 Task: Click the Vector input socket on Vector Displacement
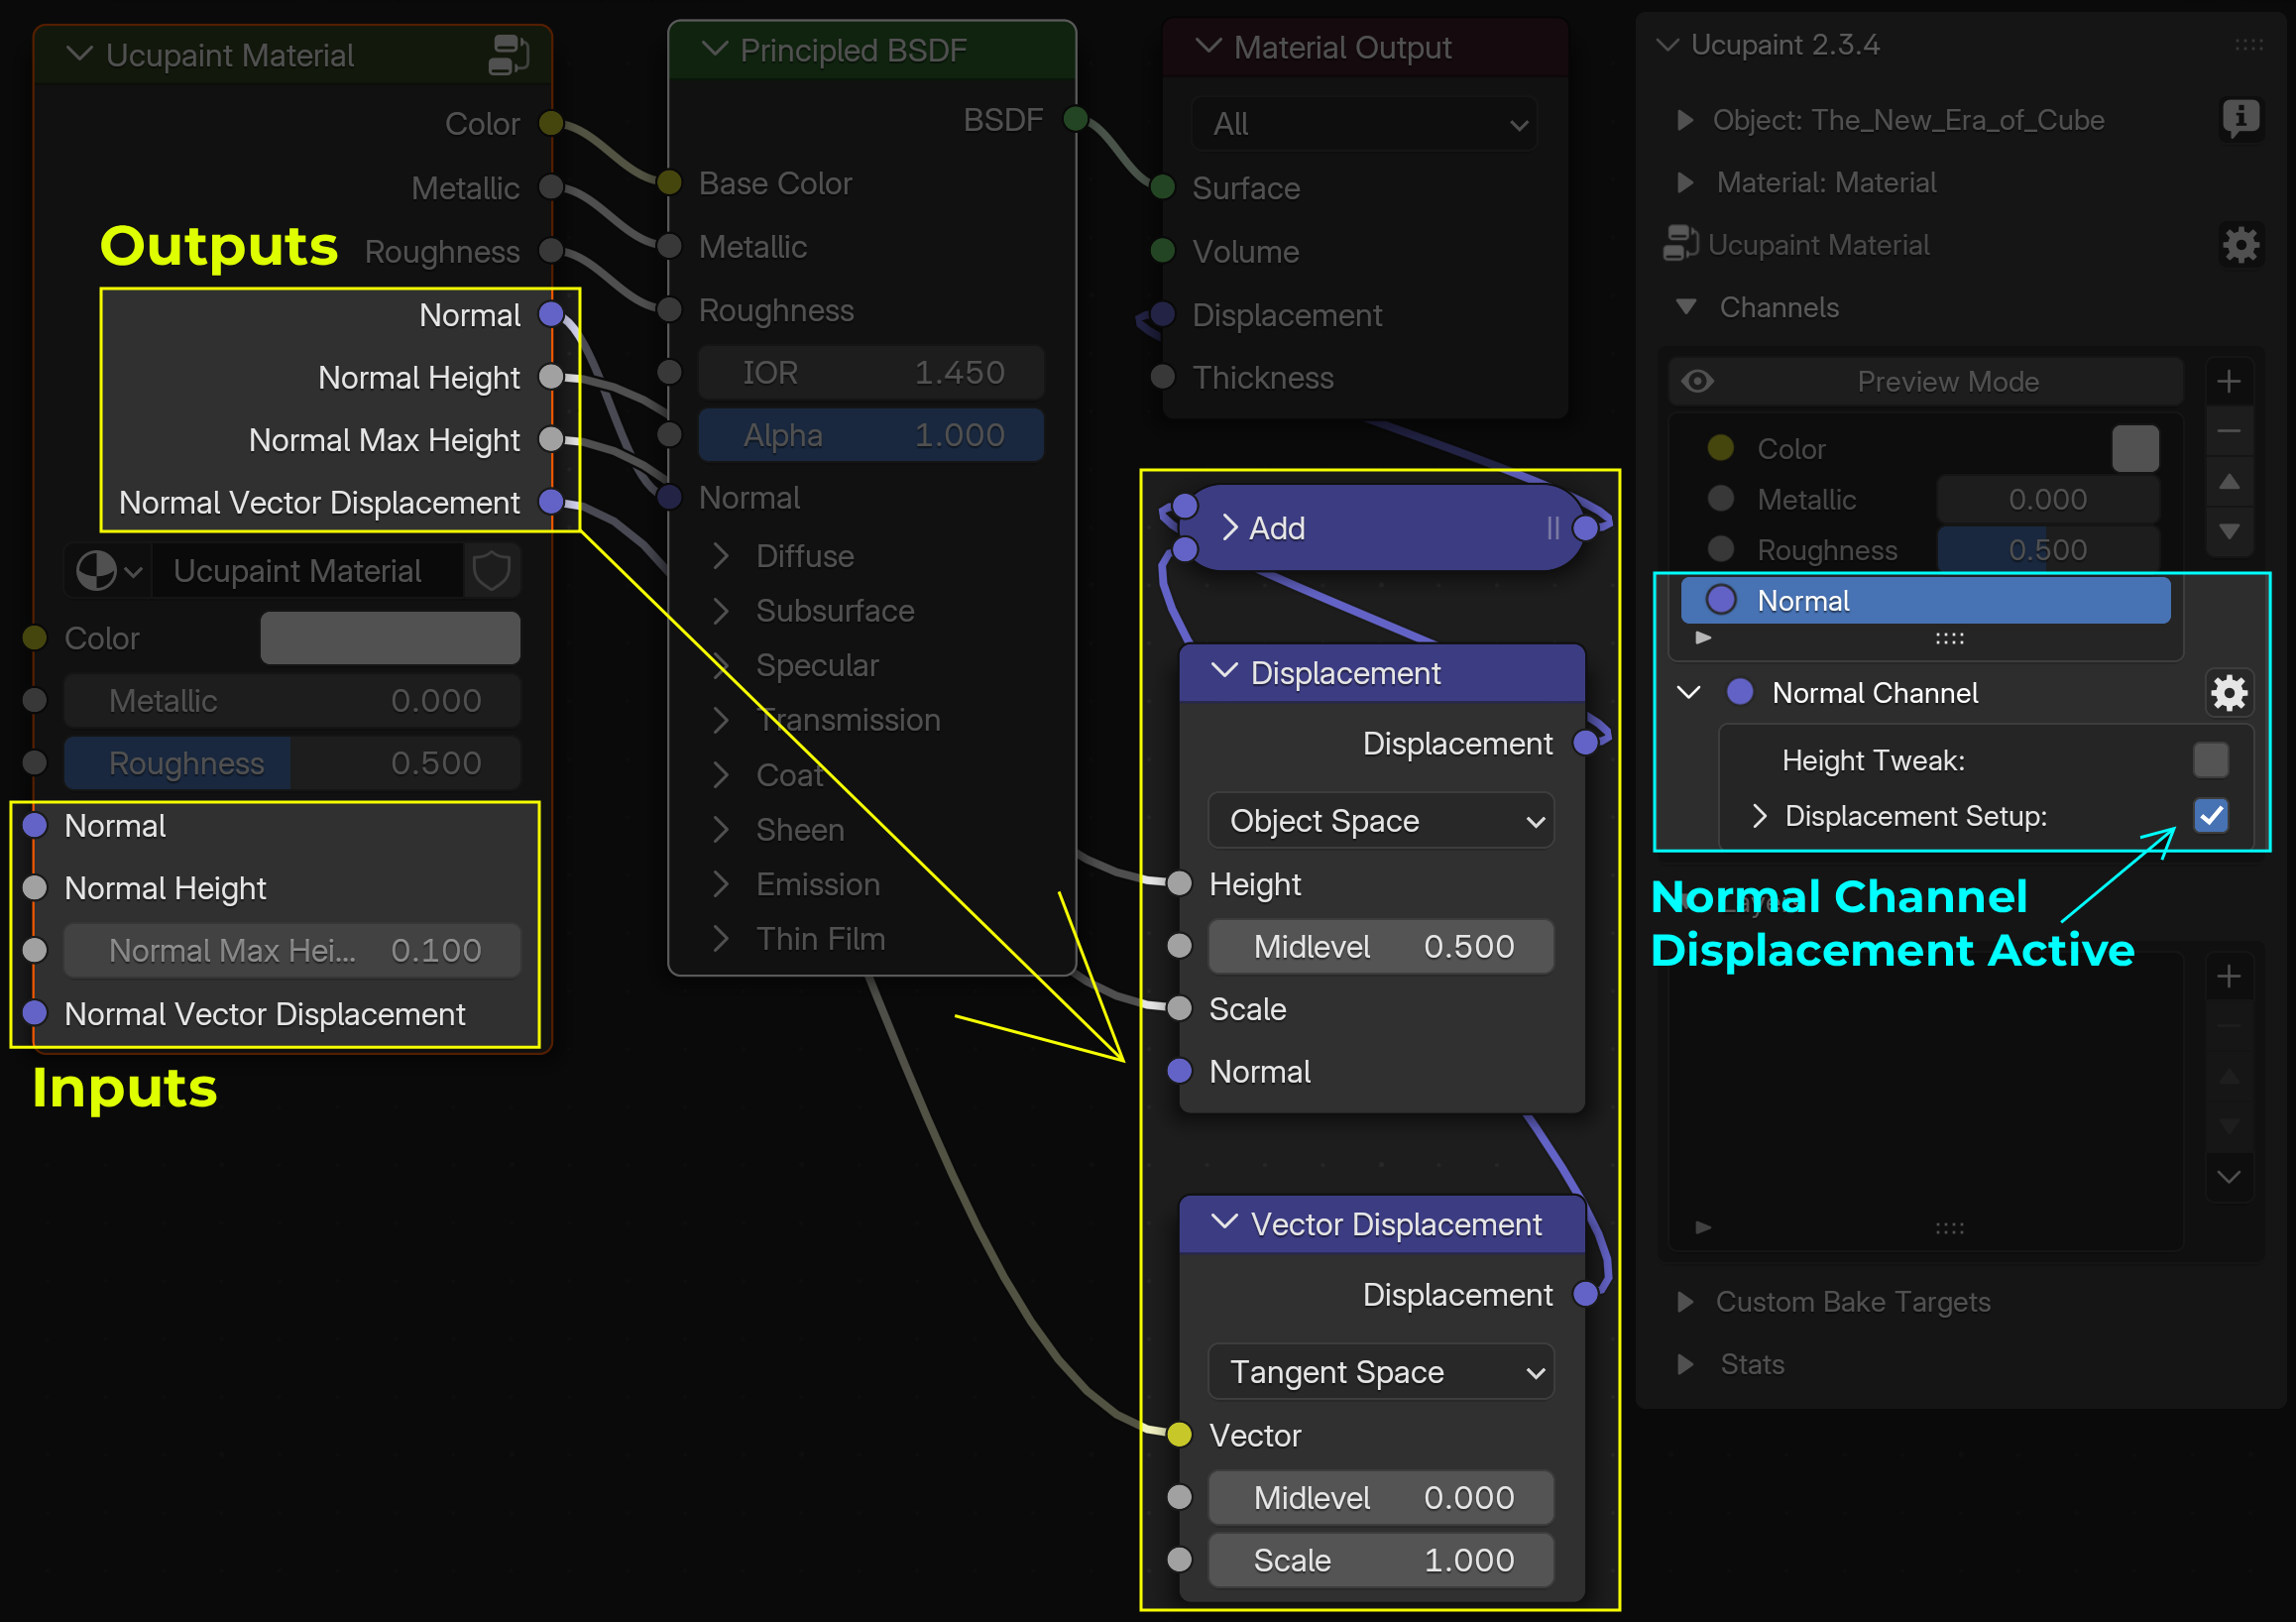1180,1435
